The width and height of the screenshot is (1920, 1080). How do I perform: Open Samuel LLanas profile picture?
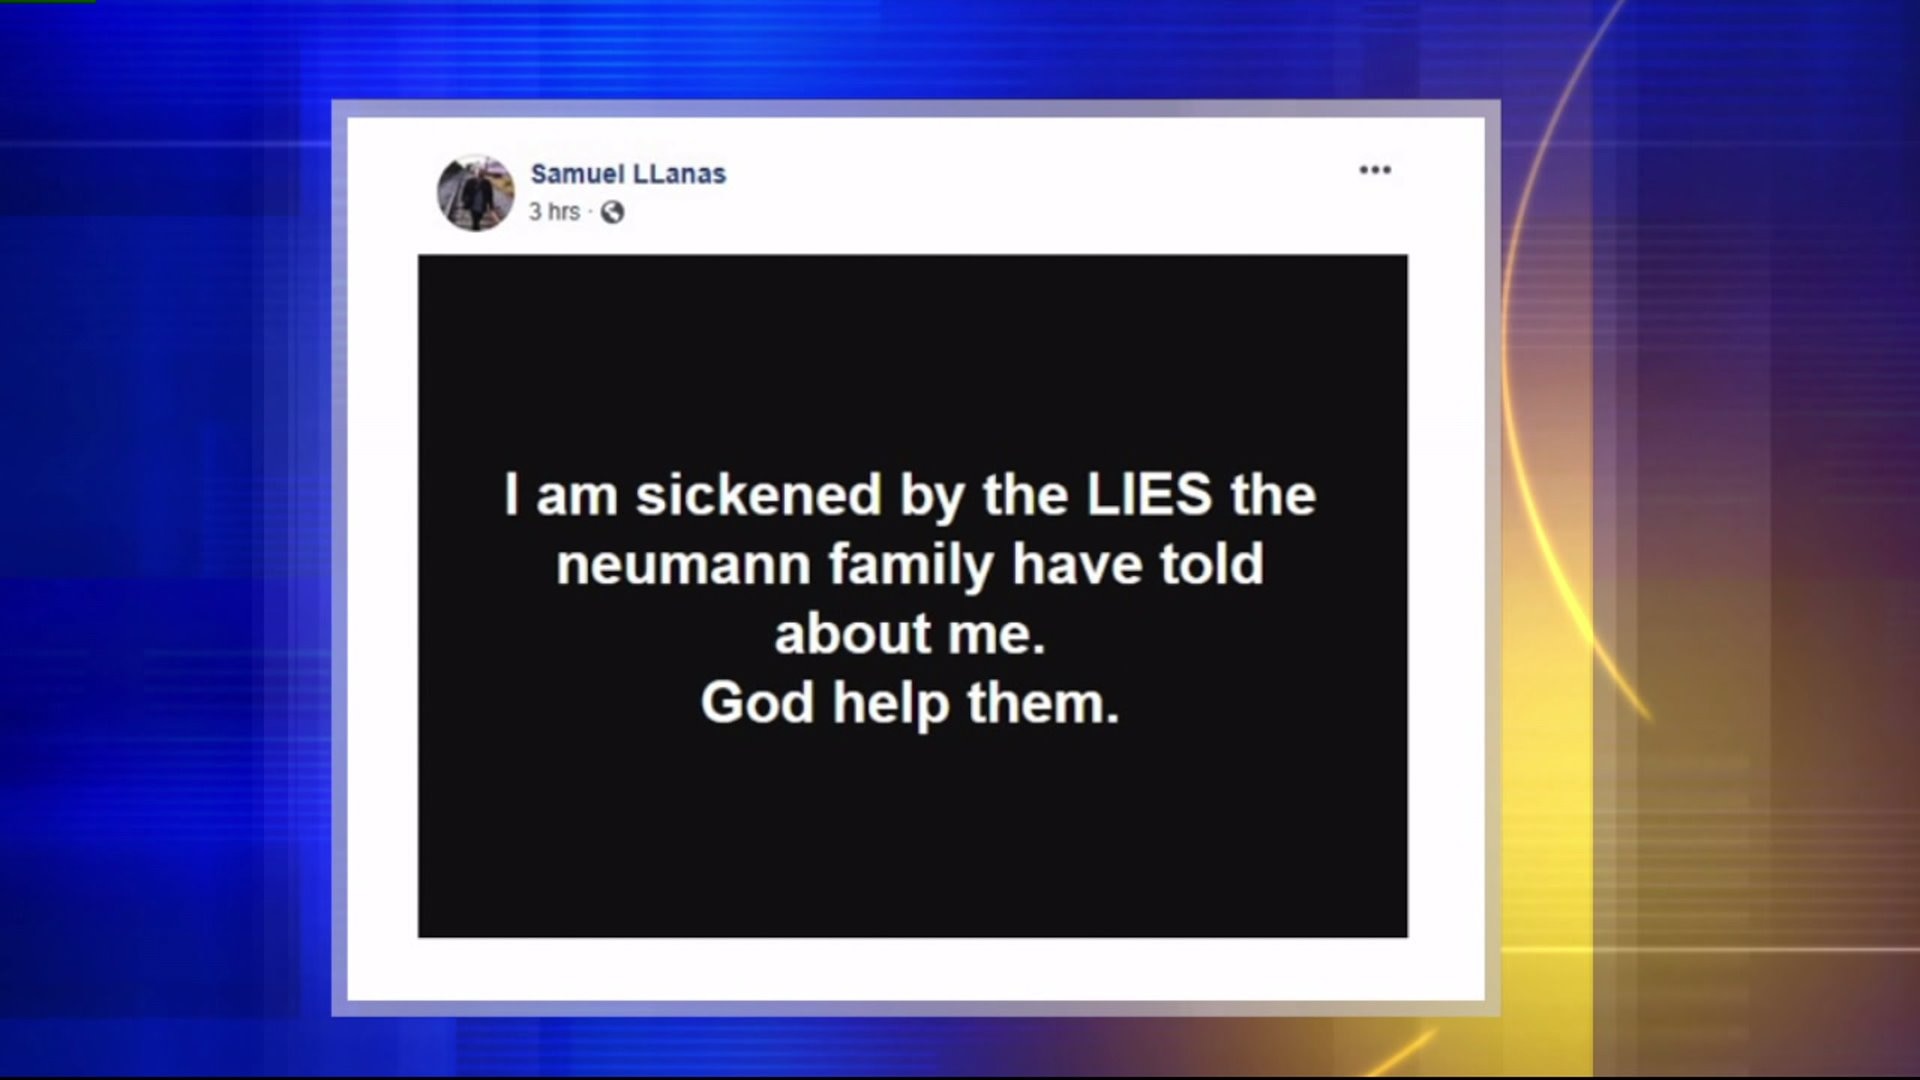(476, 193)
